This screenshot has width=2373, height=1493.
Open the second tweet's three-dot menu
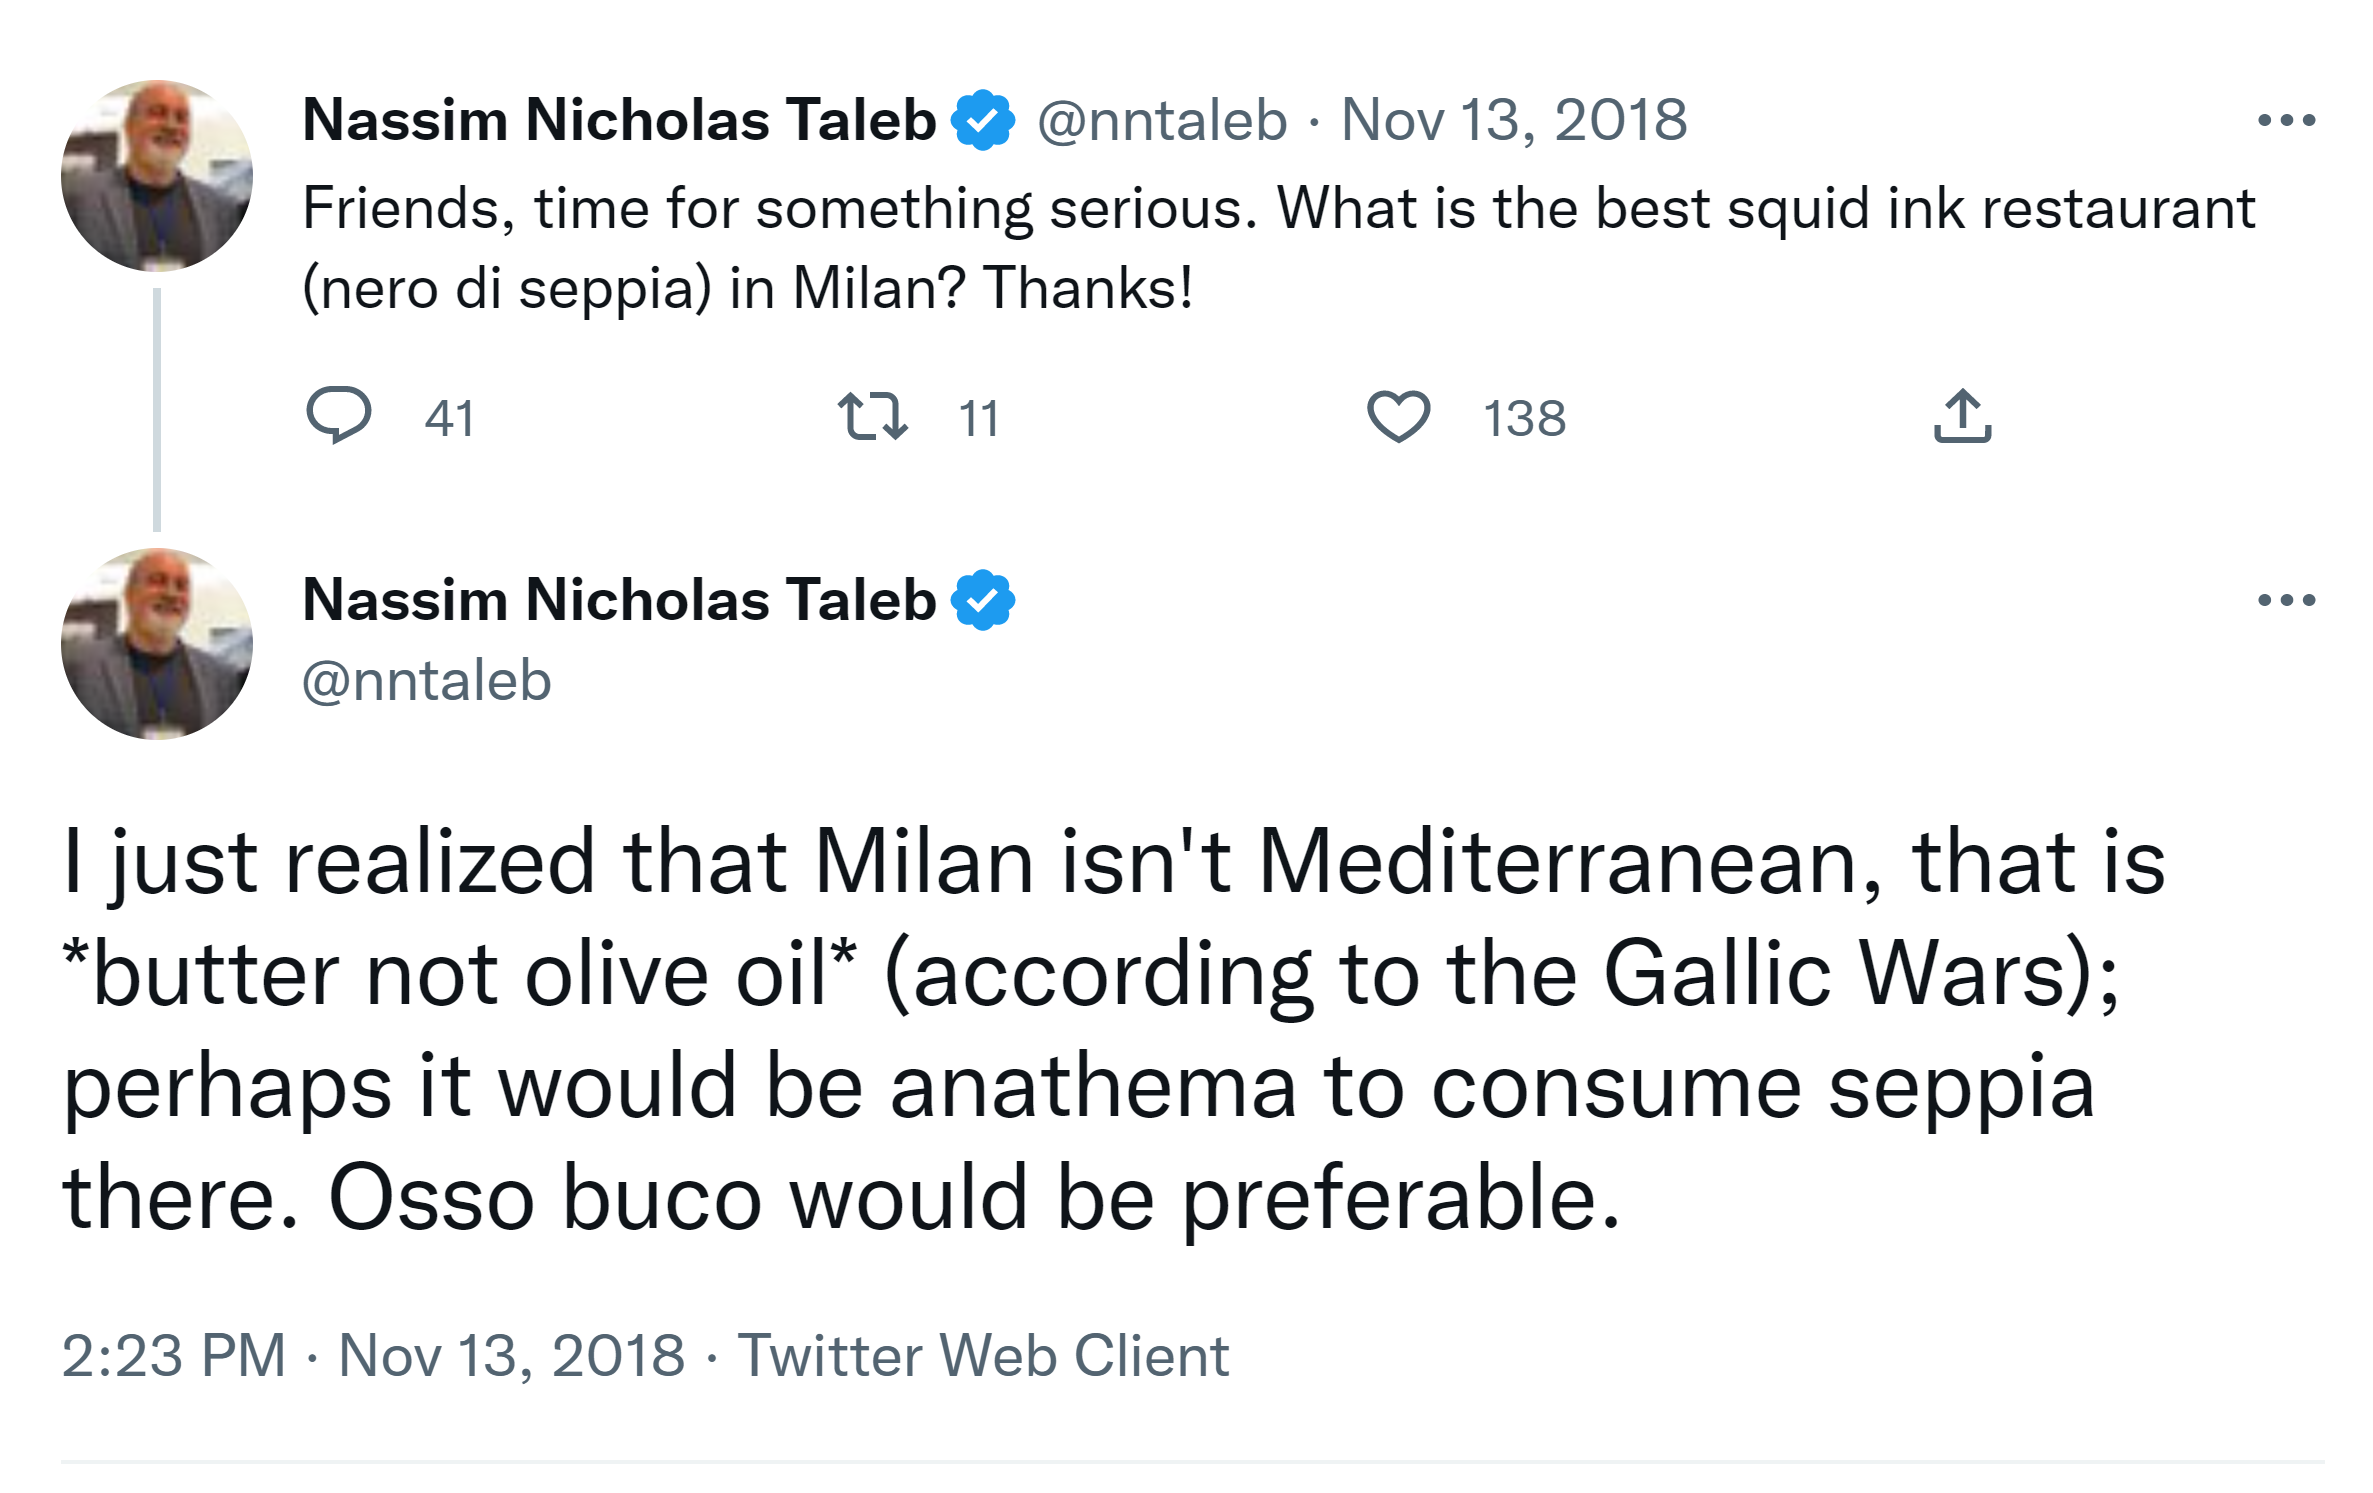coord(2286,600)
